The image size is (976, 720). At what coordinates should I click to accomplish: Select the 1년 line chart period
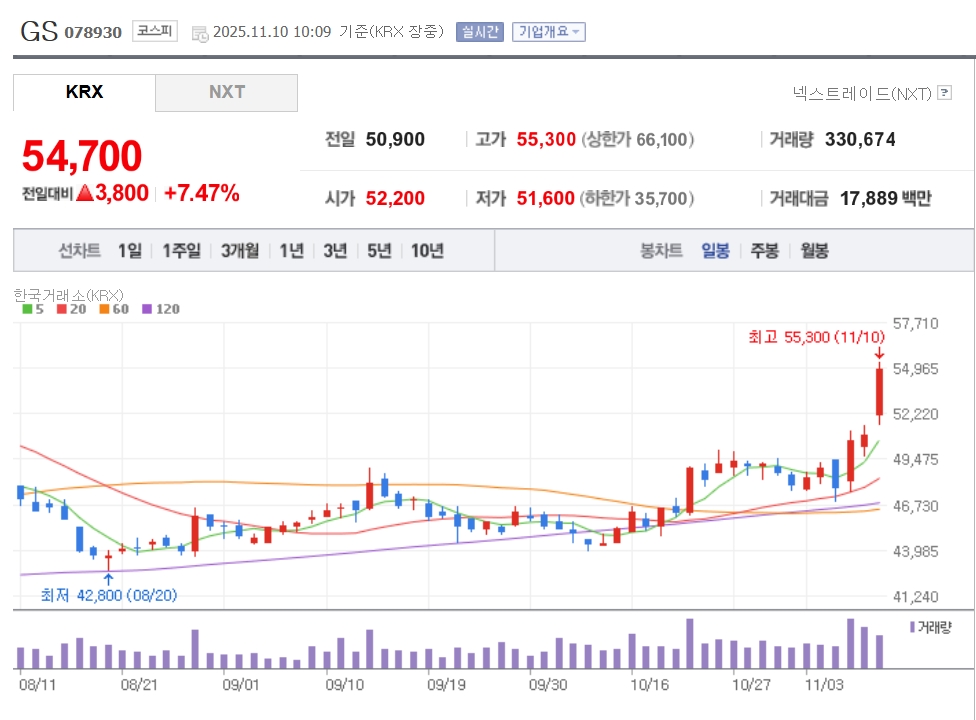point(291,250)
